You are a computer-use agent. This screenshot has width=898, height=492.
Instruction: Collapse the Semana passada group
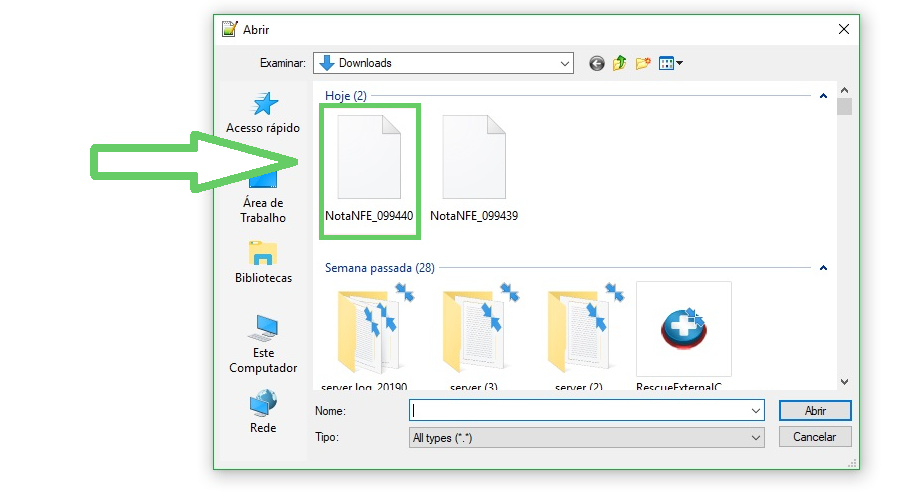(x=823, y=268)
